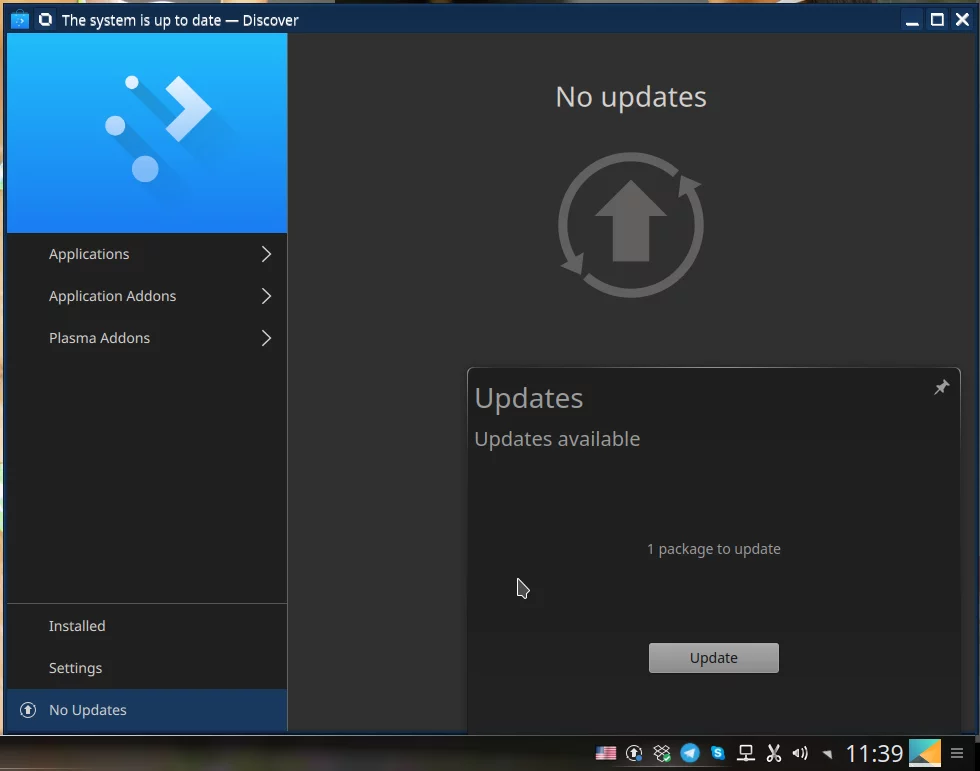
Task: Click the 11:39 clock
Action: pos(874,754)
